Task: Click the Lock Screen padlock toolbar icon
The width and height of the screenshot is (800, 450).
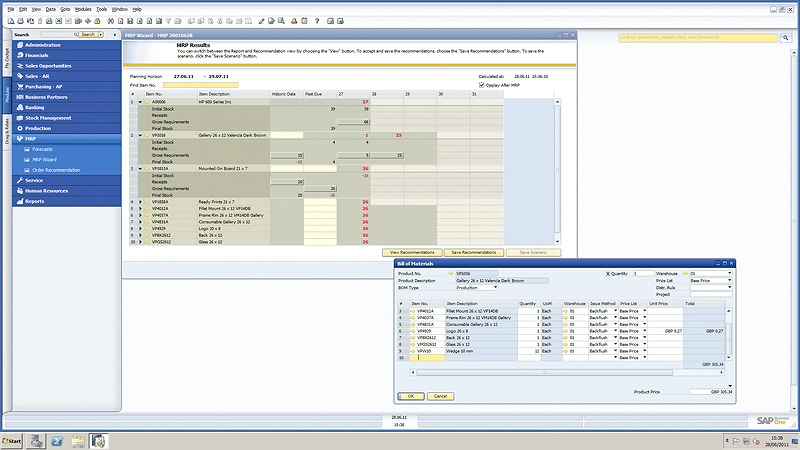Action: [x=97, y=21]
